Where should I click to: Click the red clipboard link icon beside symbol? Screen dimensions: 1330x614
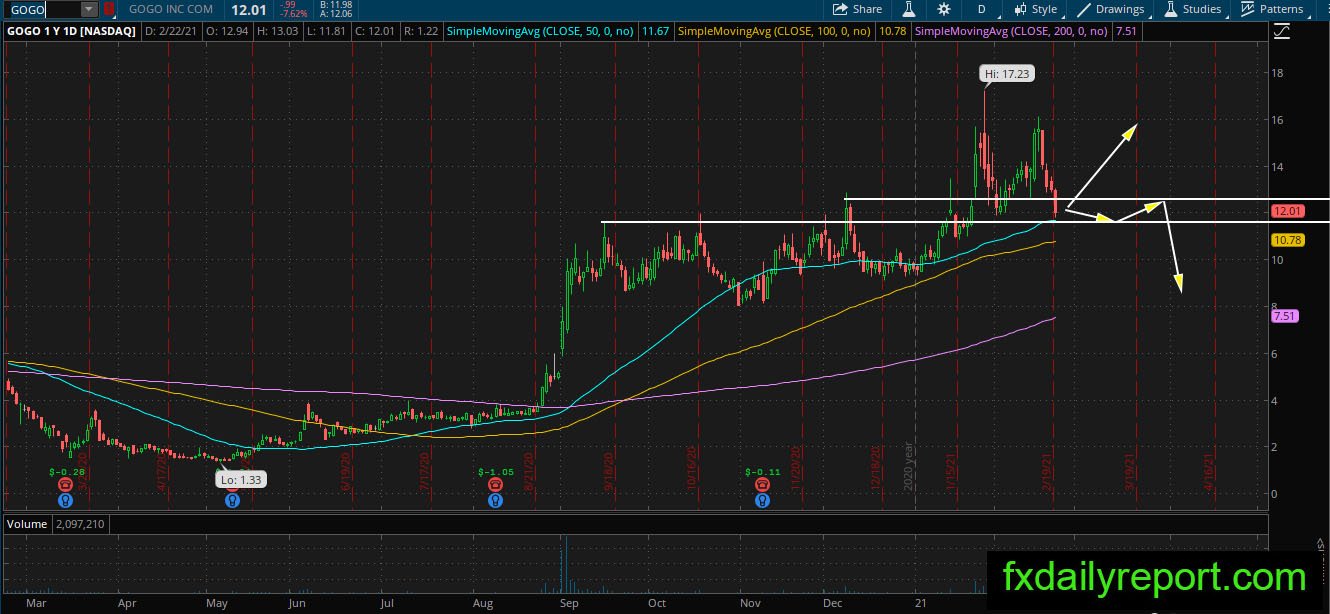click(x=108, y=9)
